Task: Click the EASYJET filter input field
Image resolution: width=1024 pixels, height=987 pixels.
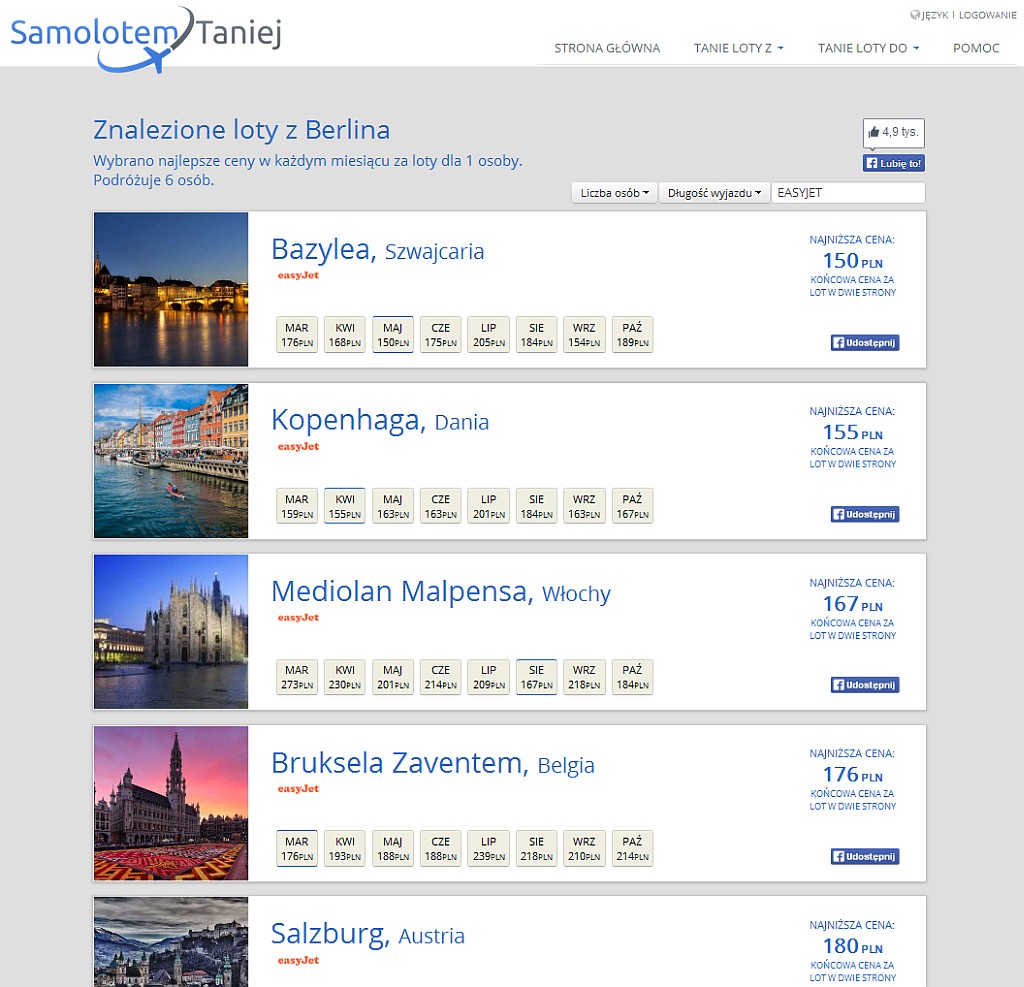Action: click(848, 193)
